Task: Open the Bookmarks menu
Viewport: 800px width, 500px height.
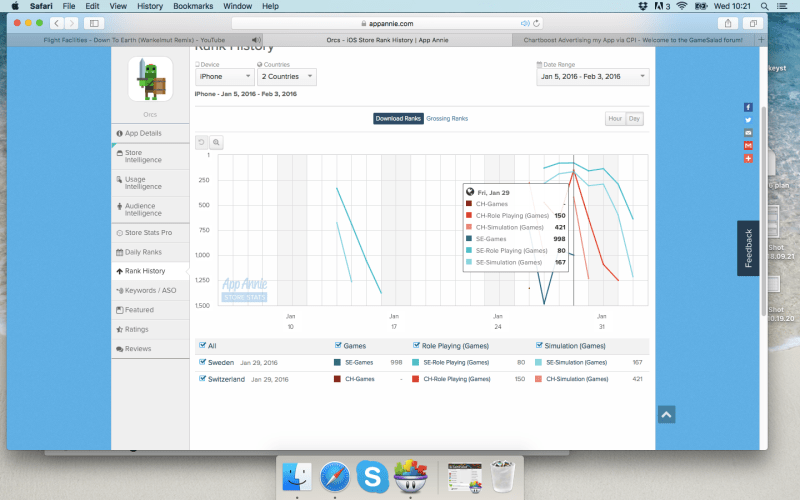Action: pyautogui.click(x=193, y=6)
